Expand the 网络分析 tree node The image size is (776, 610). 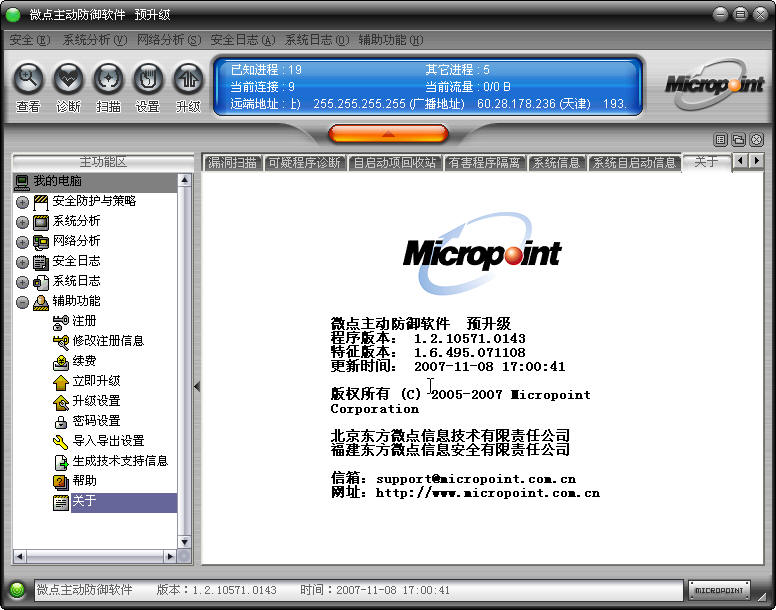pos(22,242)
